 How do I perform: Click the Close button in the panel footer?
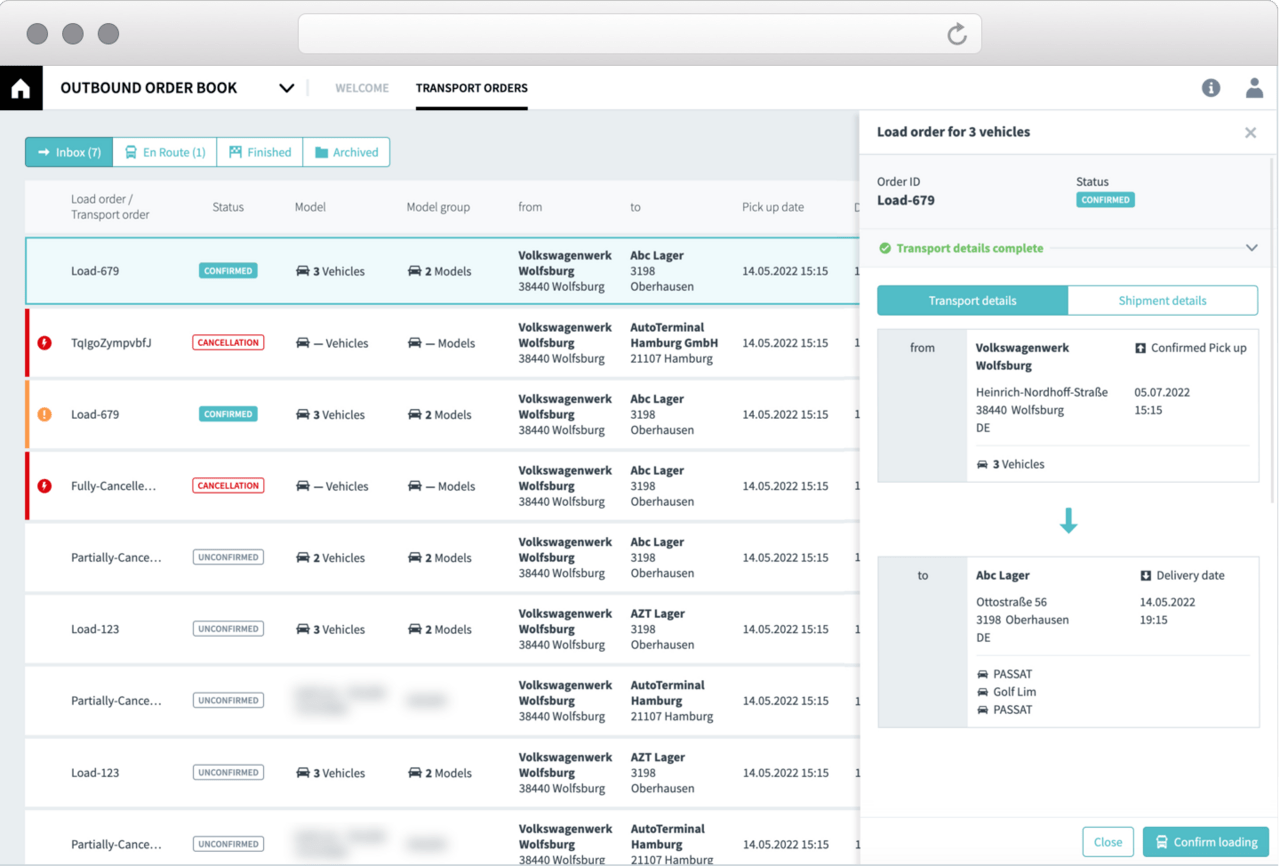(1108, 842)
